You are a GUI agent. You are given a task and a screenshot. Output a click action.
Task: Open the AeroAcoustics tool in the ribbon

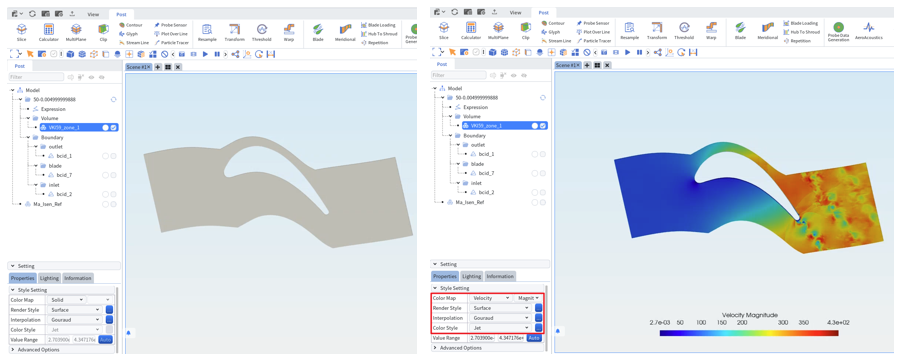pyautogui.click(x=869, y=31)
